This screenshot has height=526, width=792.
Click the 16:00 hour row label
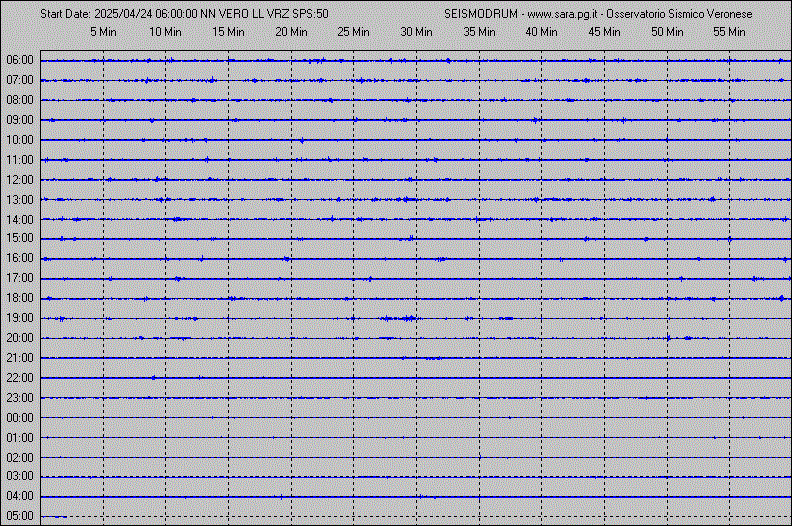pyautogui.click(x=20, y=258)
